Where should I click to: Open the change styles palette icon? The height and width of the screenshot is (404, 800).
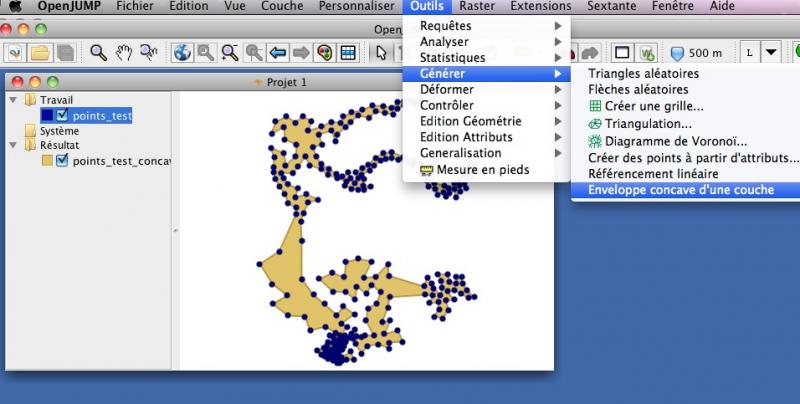324,52
